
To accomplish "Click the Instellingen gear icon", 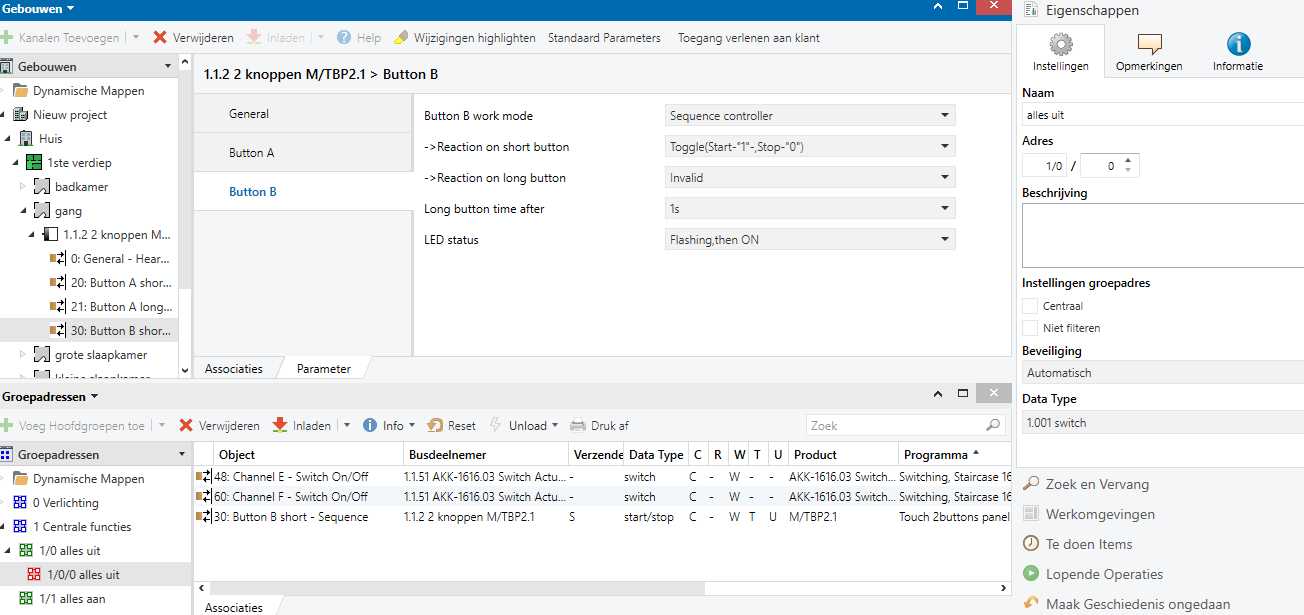I will tap(1060, 45).
